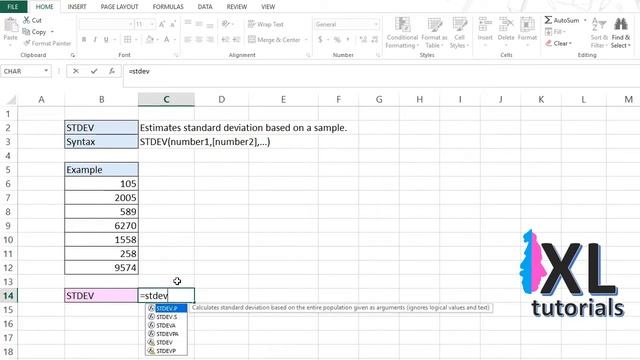Expand the AutoSum dropdown arrow
Viewport: 640px width, 360px height.
pos(585,20)
